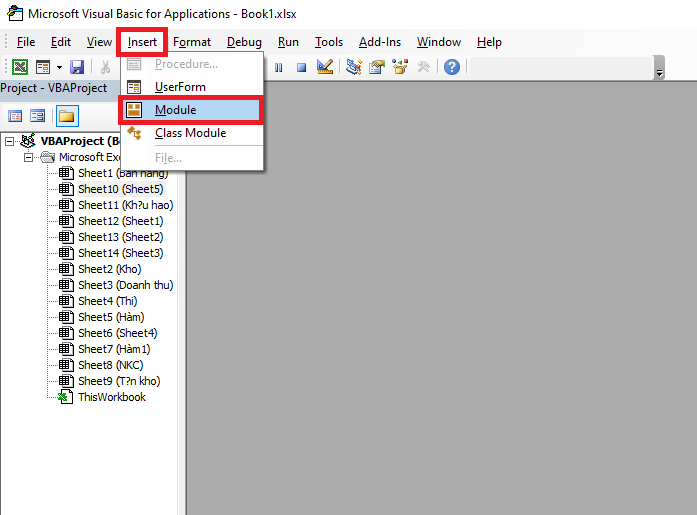Image resolution: width=697 pixels, height=515 pixels.
Task: Select Sheet10 (Sheet5) in project tree
Action: [121, 189]
